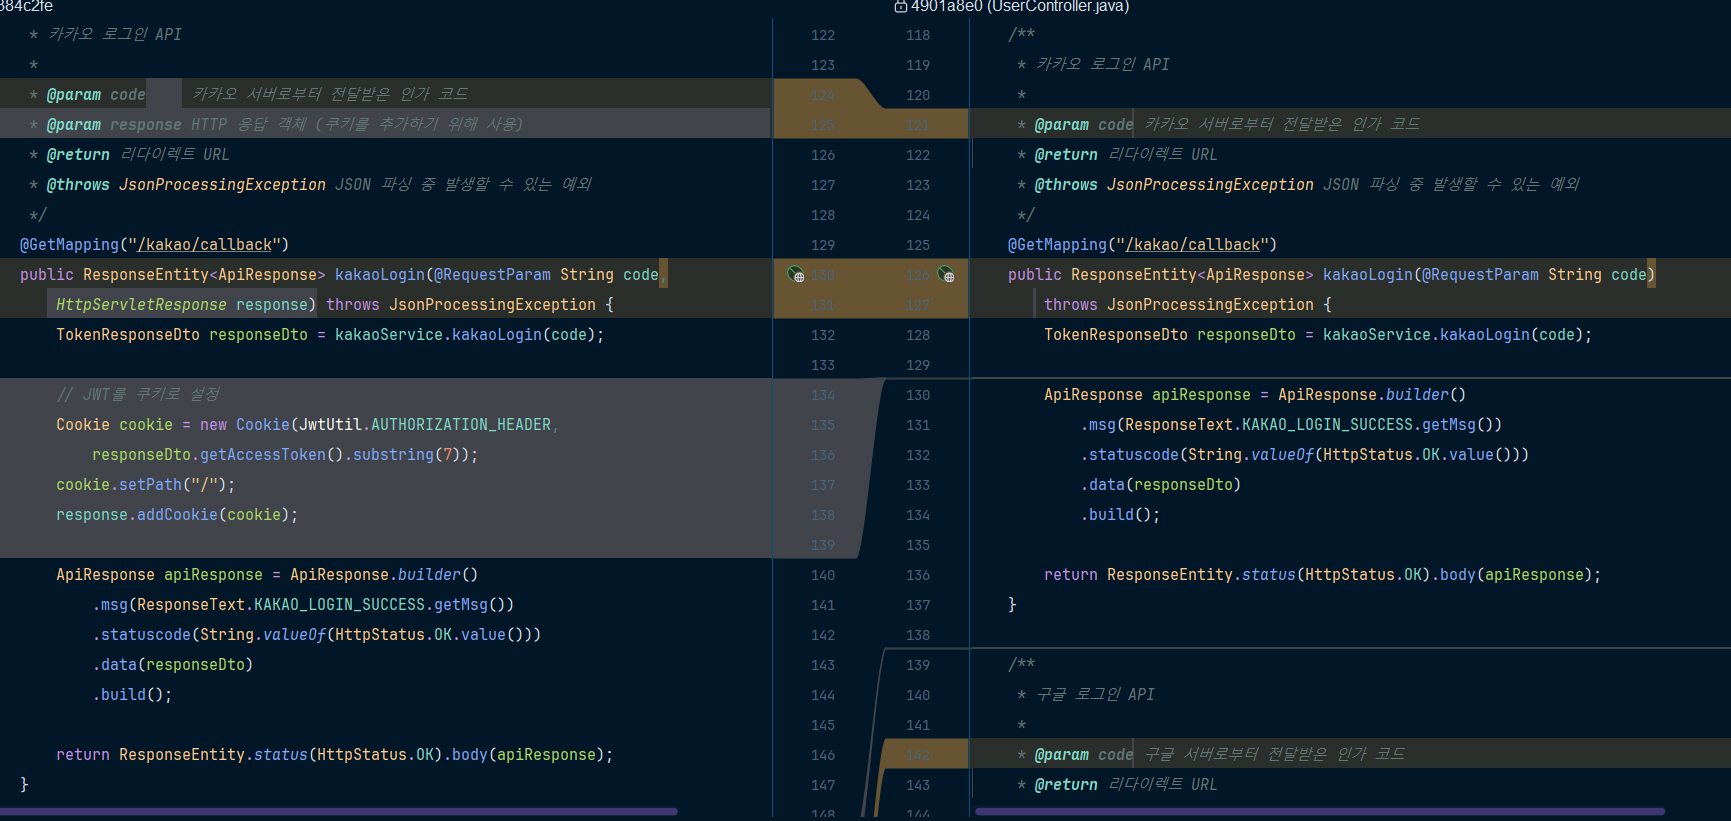Click '@return 리다이렉트 URL' in left pane

(x=138, y=155)
